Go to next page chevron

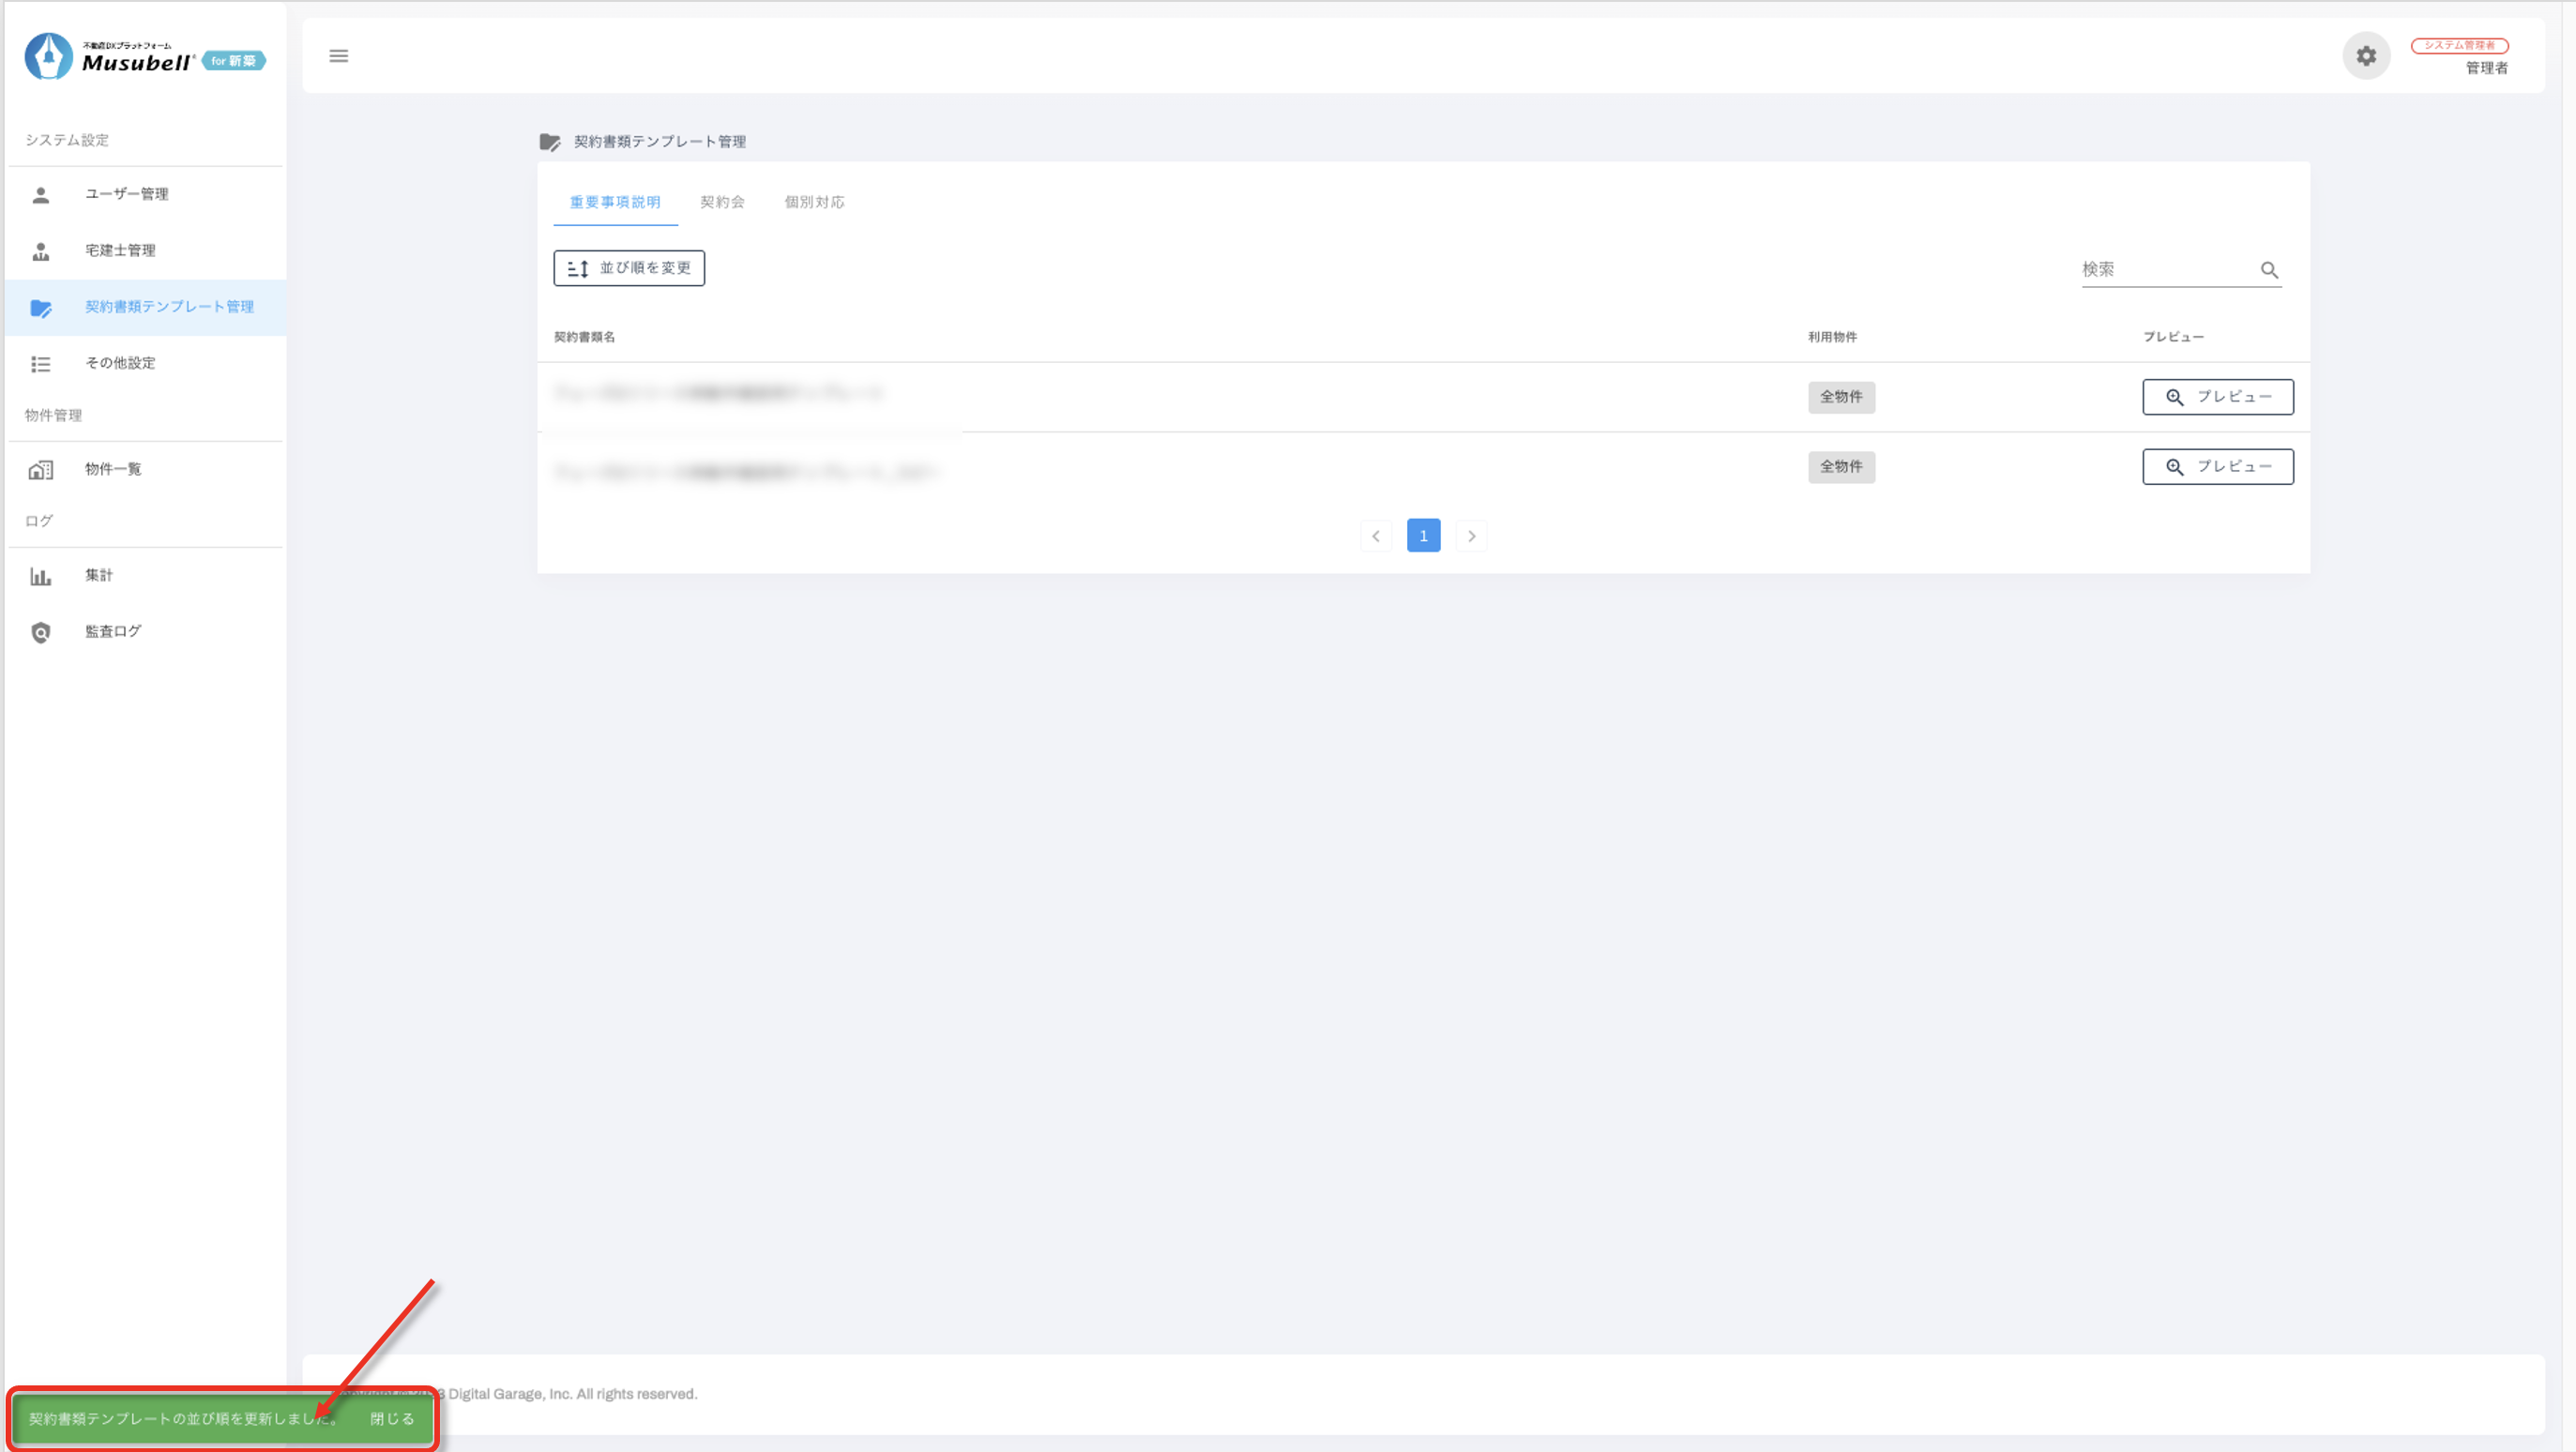pyautogui.click(x=1471, y=536)
